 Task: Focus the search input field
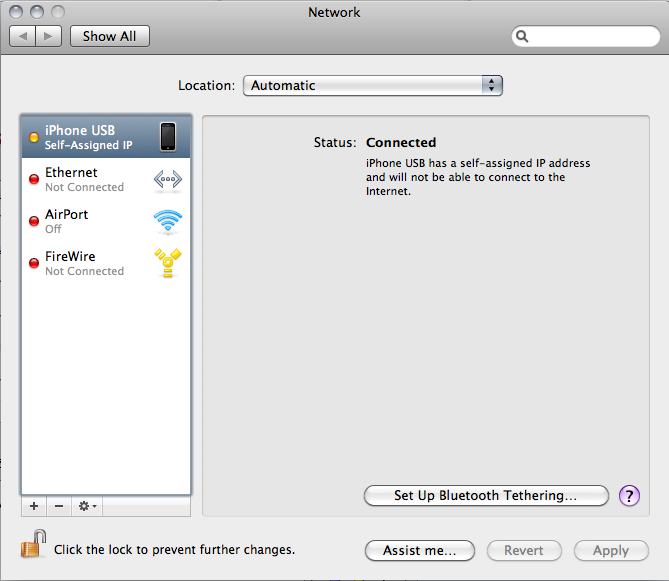coord(586,36)
